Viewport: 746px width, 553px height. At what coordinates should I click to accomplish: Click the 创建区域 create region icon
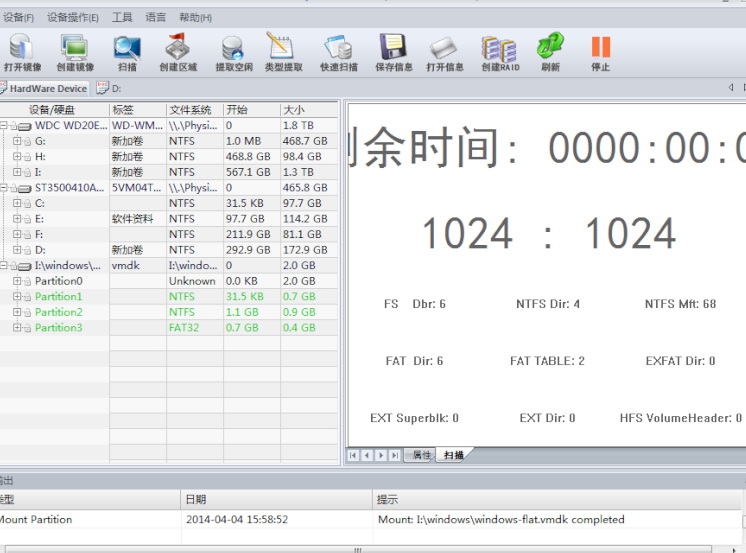pos(178,52)
